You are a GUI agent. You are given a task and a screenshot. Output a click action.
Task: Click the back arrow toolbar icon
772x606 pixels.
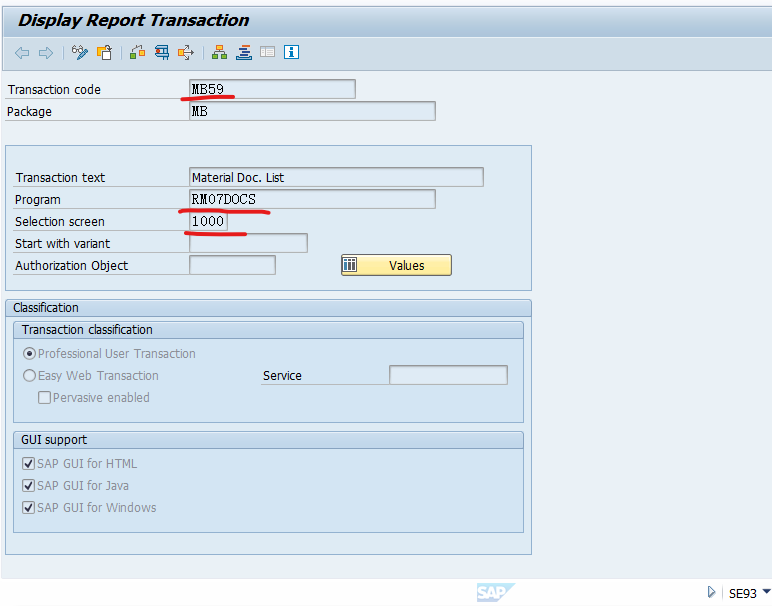point(22,53)
